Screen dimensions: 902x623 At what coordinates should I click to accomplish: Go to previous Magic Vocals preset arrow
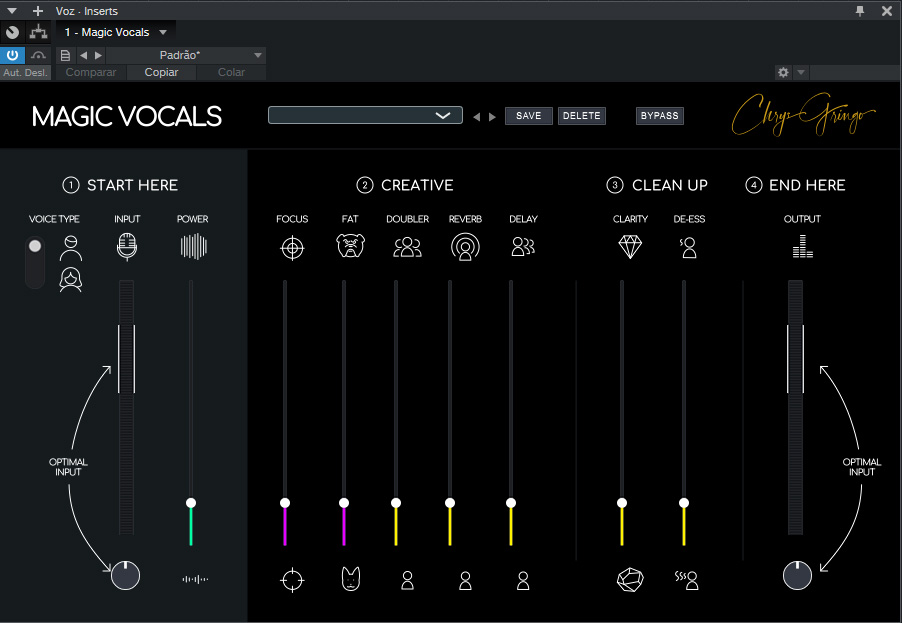[x=476, y=117]
